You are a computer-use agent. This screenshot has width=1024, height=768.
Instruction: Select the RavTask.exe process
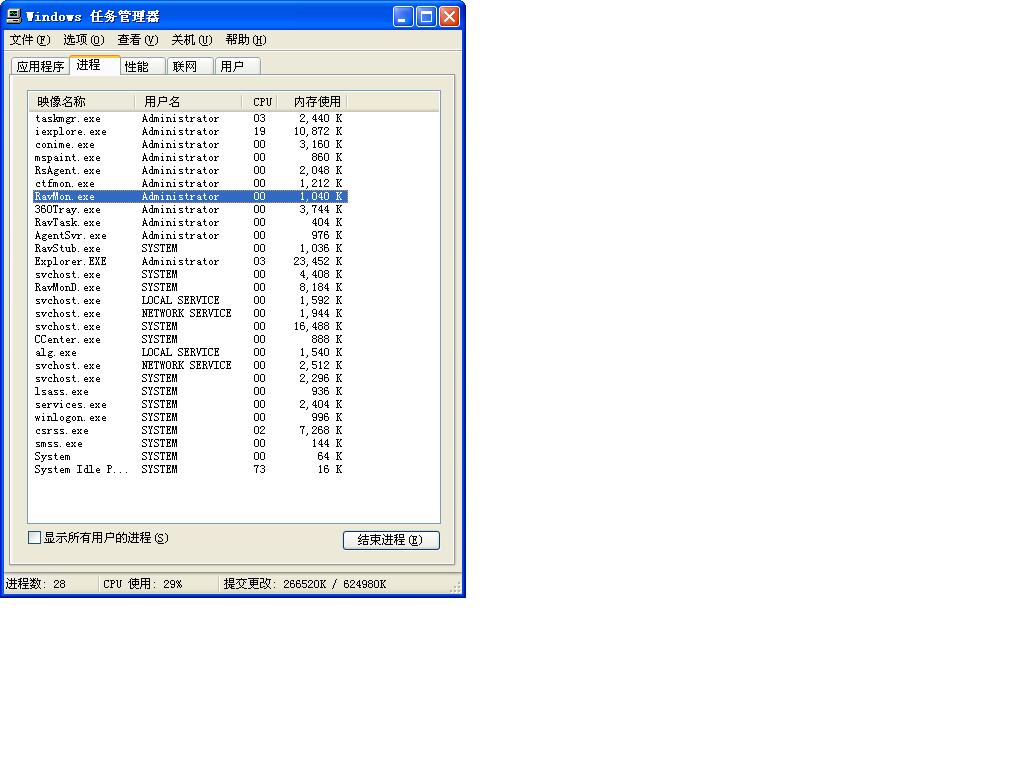point(189,223)
